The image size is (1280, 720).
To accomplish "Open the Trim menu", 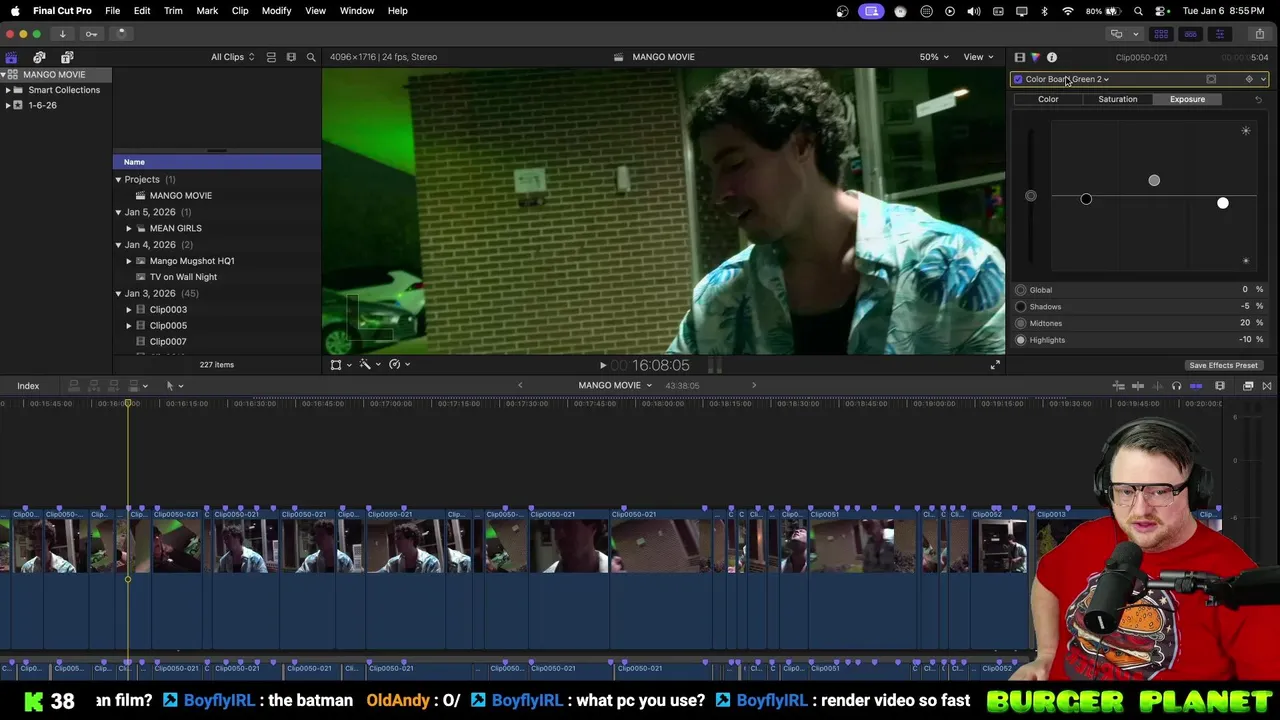I will [x=173, y=11].
